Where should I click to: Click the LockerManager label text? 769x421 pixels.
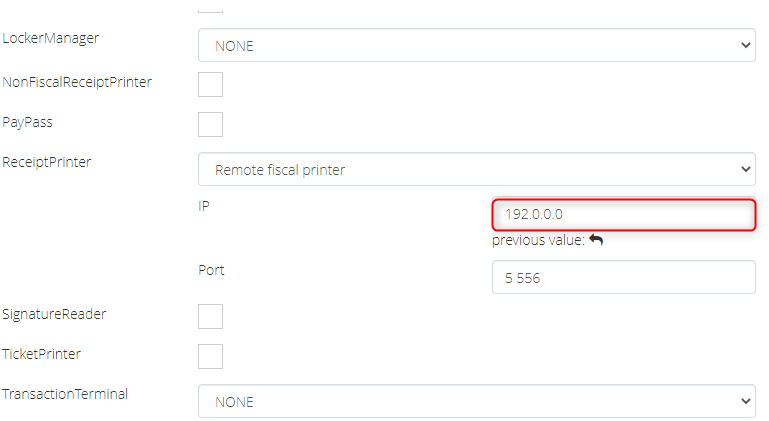(x=51, y=38)
